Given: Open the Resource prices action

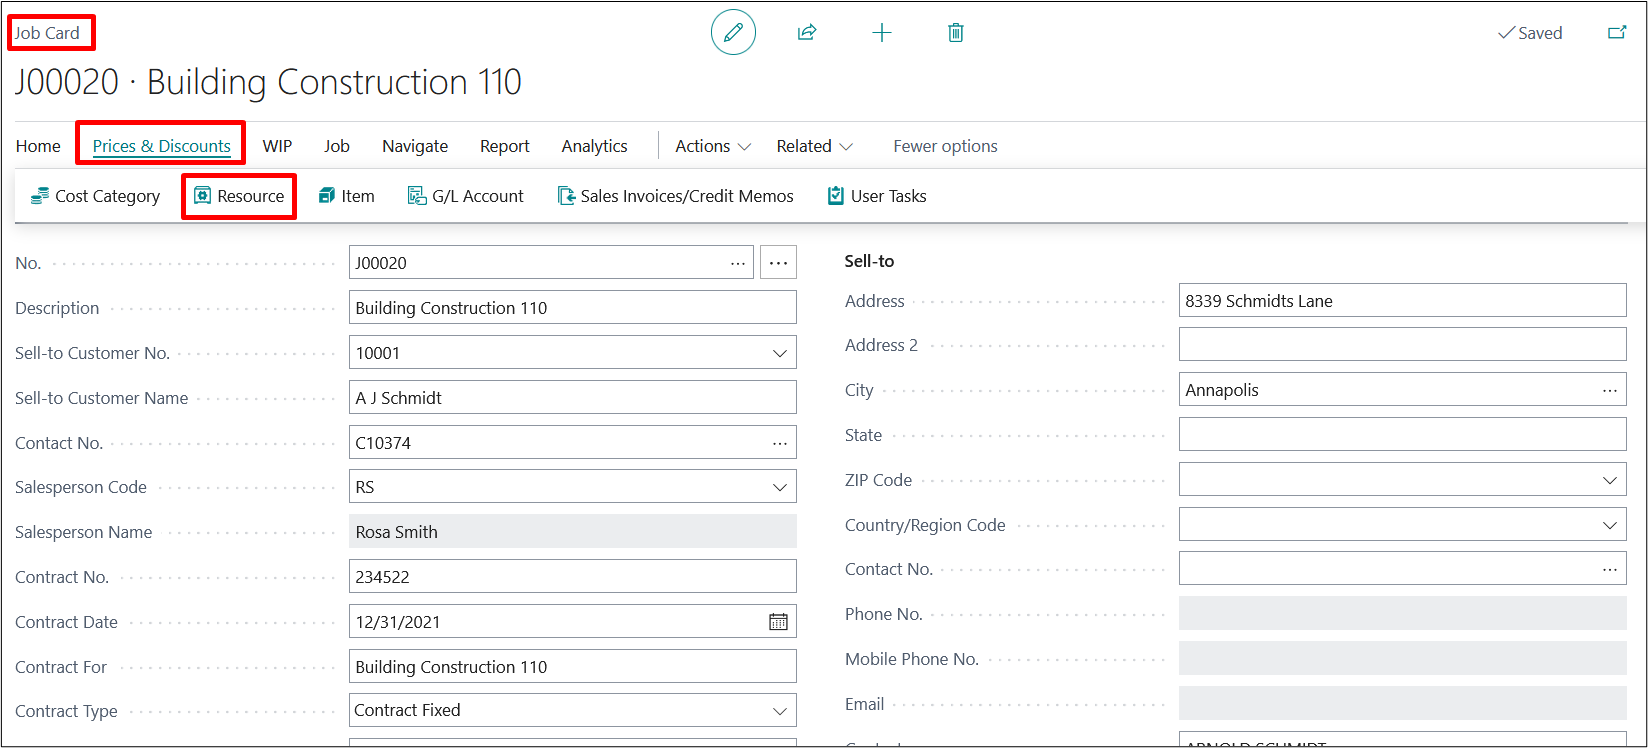Looking at the screenshot, I should (239, 196).
